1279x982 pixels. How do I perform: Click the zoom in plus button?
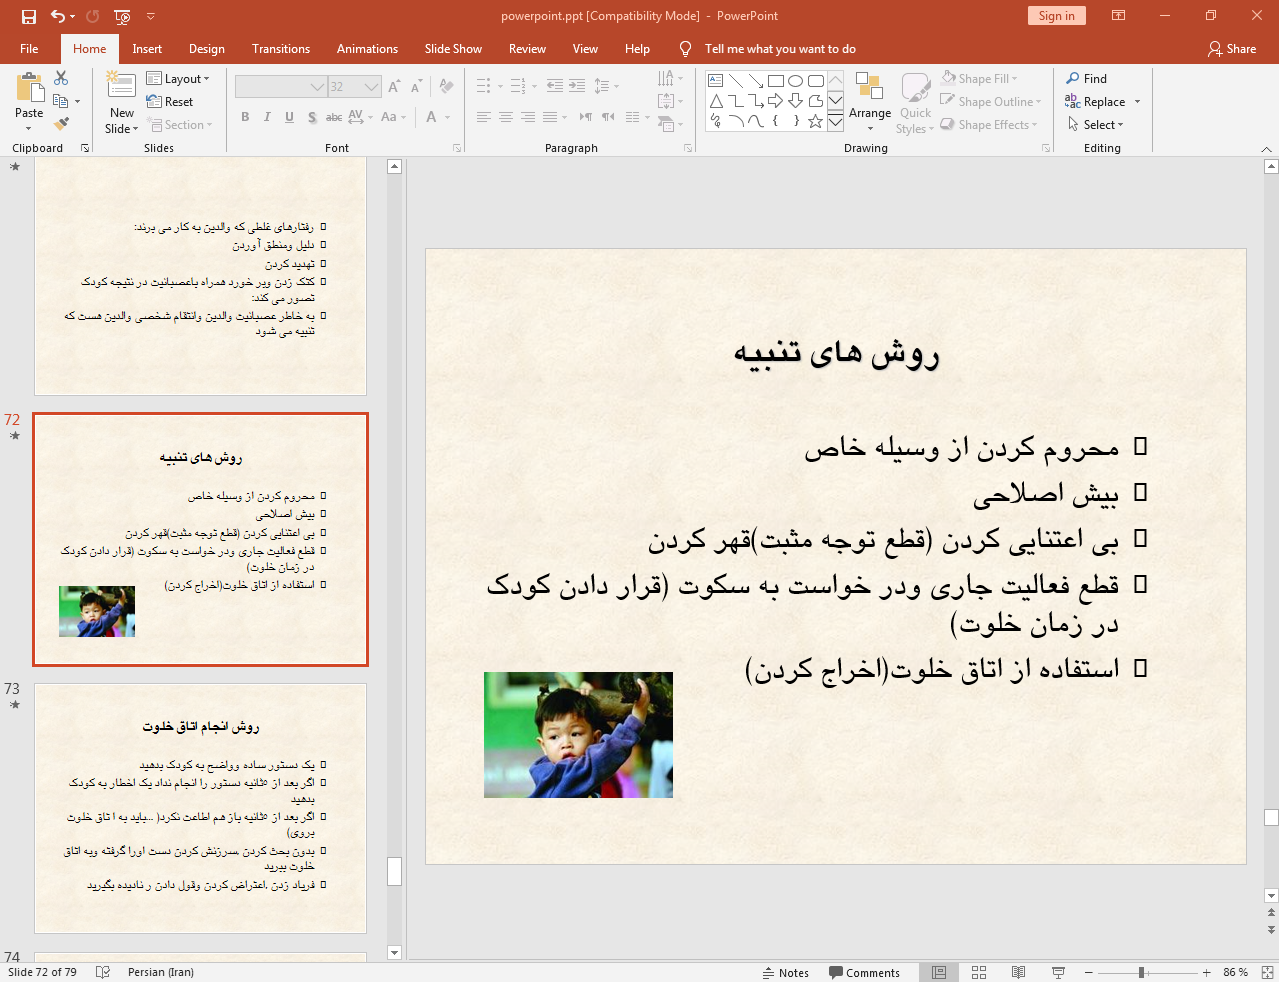click(x=1207, y=972)
